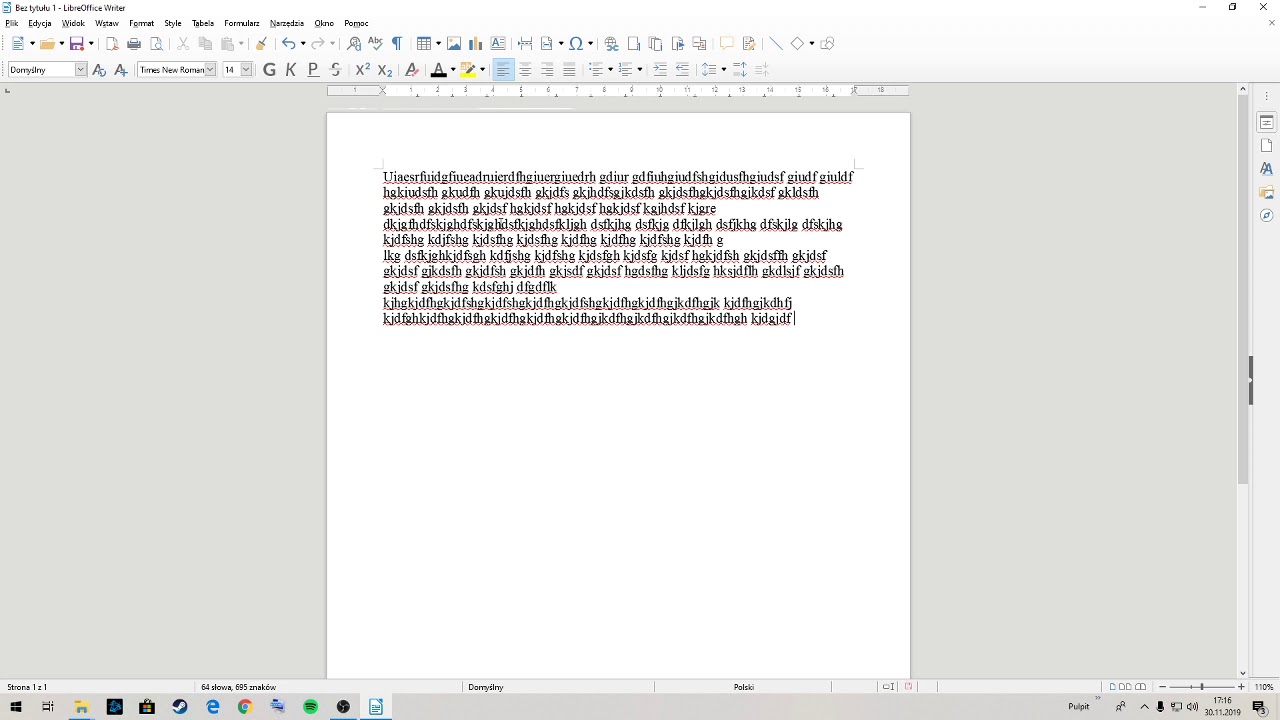This screenshot has height=720, width=1280.
Task: Apply font color red A swatch
Action: pyautogui.click(x=438, y=70)
